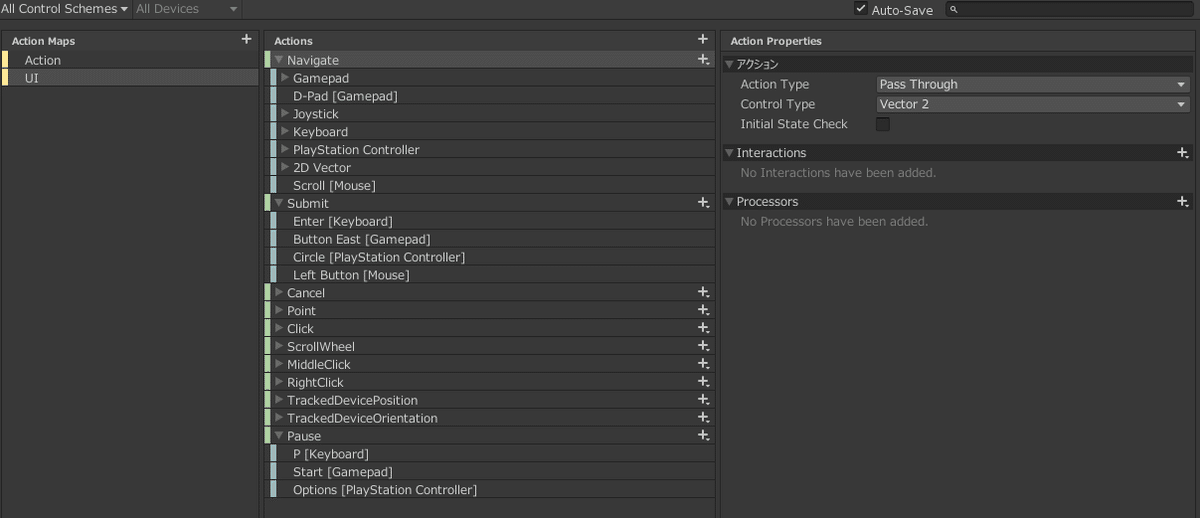Add a new action map with plus icon

[x=246, y=39]
